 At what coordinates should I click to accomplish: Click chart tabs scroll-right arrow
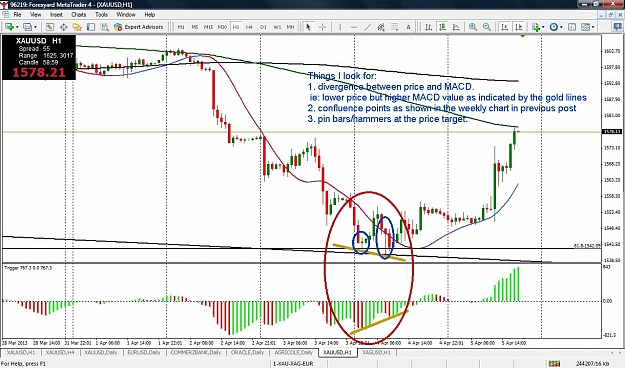[x=620, y=353]
